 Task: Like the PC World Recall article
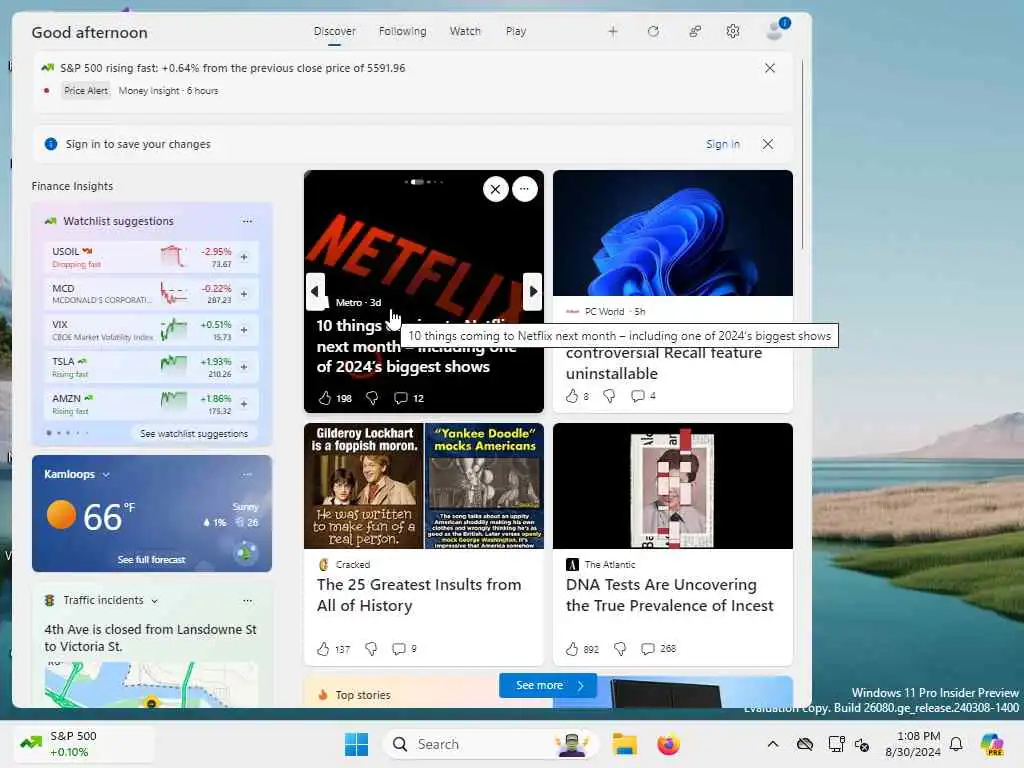point(572,396)
